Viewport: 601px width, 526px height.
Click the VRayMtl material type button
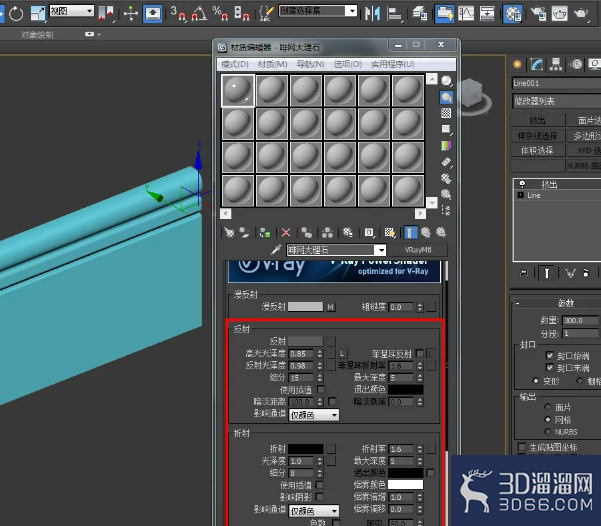(x=418, y=250)
